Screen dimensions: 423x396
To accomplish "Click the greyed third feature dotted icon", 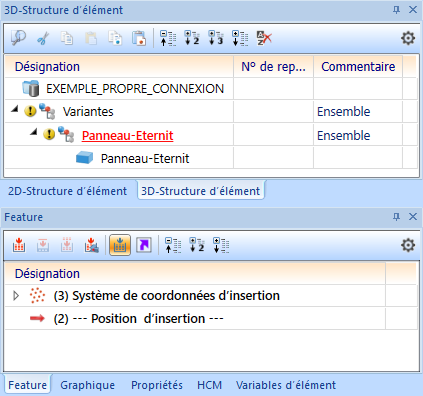I will point(67,245).
